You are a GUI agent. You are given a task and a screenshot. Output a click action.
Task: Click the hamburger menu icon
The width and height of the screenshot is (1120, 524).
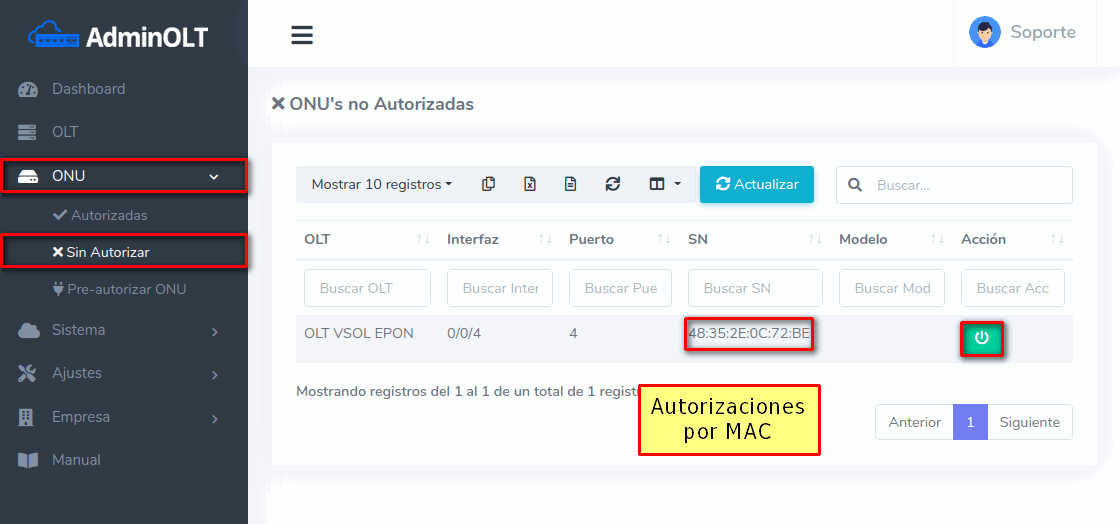pyautogui.click(x=302, y=35)
